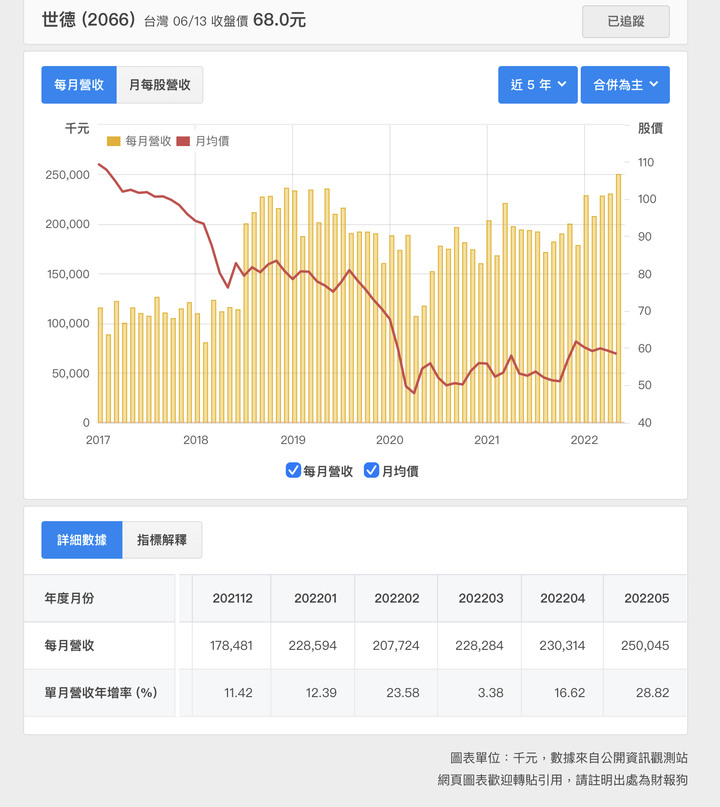The width and height of the screenshot is (720, 807).
Task: Click the 已追蹤 follow button
Action: pos(626,22)
